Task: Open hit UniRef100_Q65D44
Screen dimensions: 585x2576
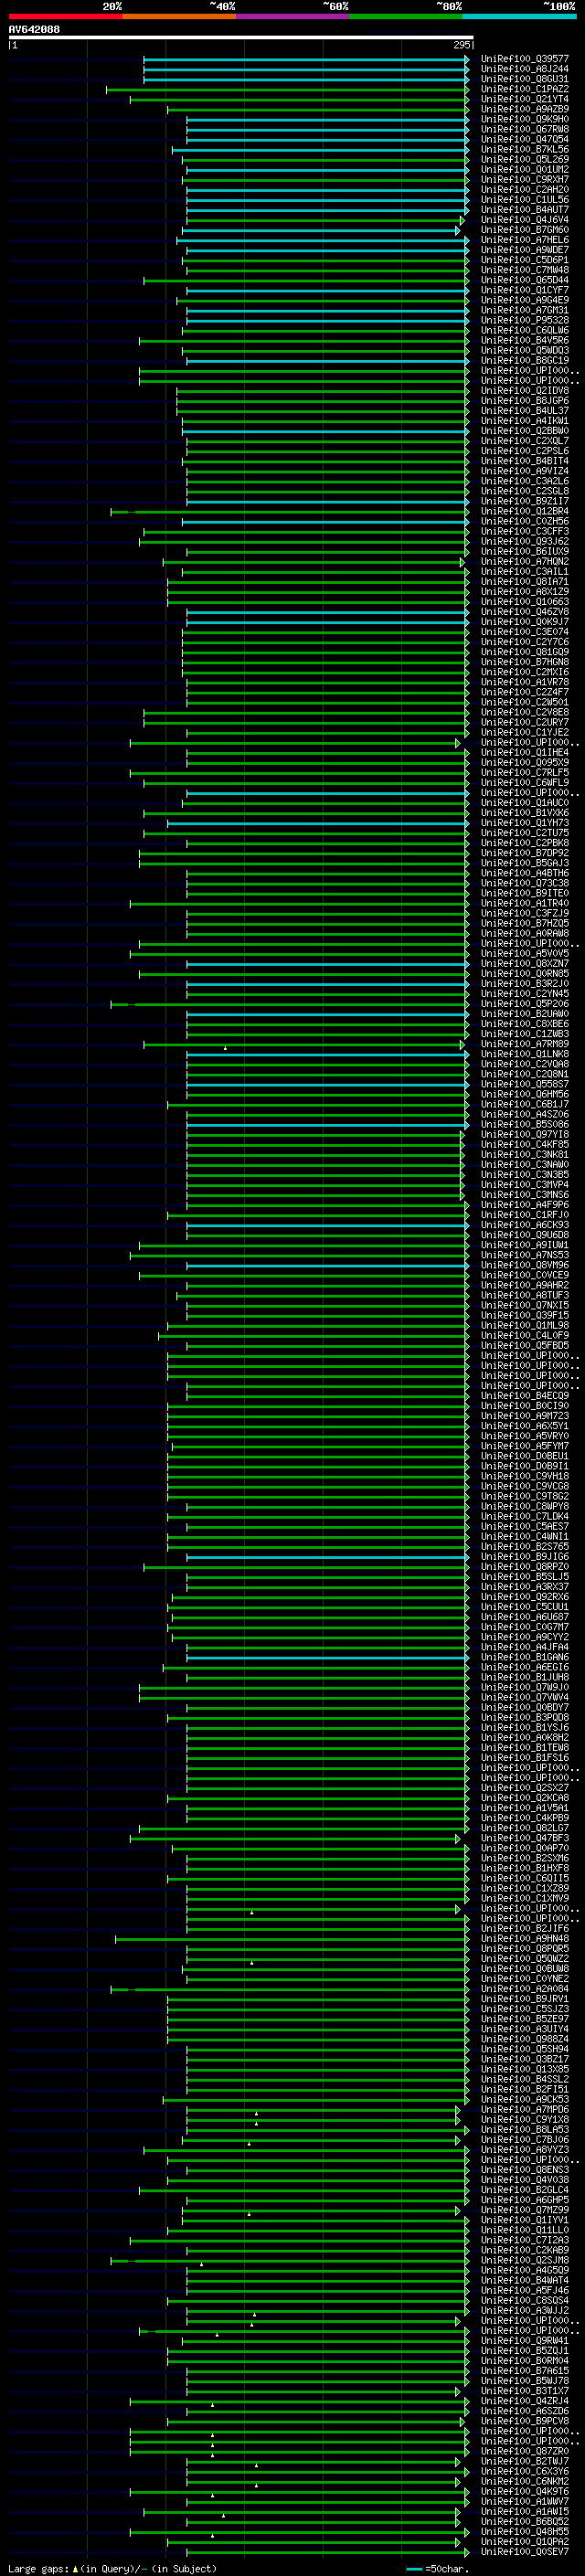Action: coord(525,280)
